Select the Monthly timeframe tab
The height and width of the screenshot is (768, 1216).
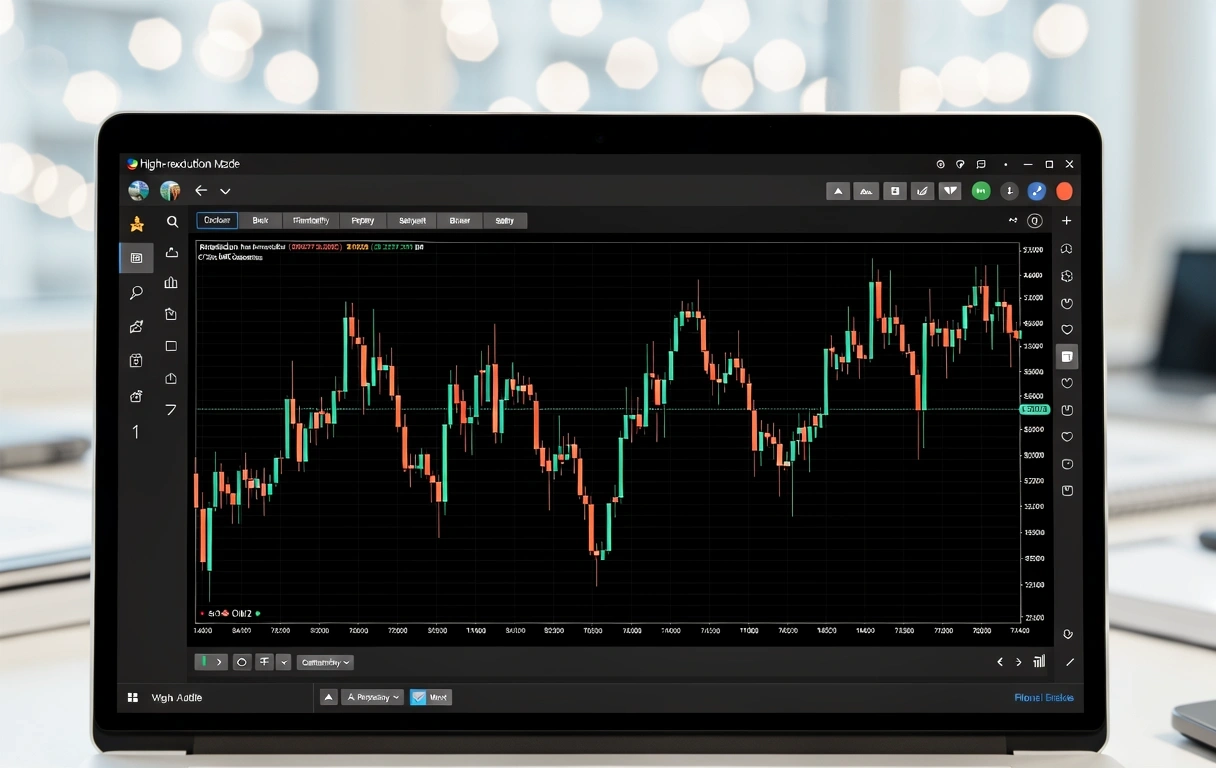pyautogui.click(x=311, y=220)
